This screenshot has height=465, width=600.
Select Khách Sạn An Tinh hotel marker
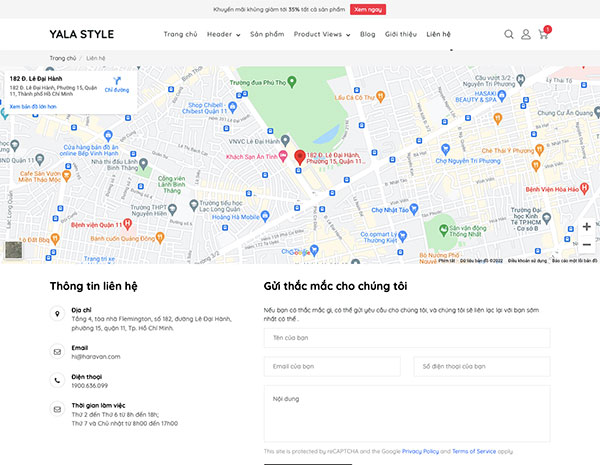click(x=283, y=156)
